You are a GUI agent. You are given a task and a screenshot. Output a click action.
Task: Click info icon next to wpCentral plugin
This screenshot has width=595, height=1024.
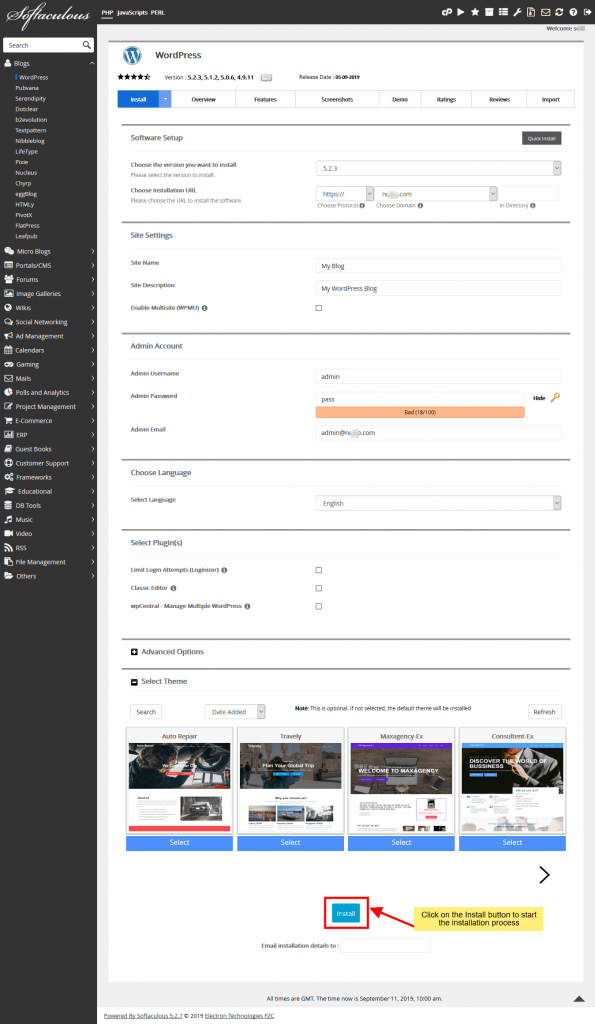point(247,607)
